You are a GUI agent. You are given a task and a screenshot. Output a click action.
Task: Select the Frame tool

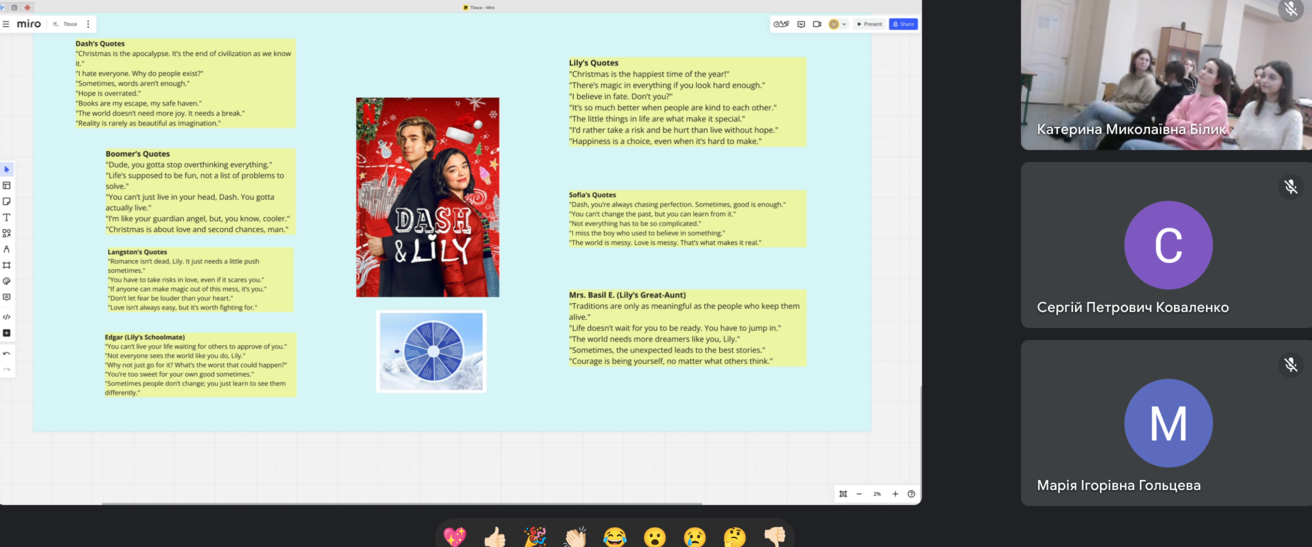7,266
